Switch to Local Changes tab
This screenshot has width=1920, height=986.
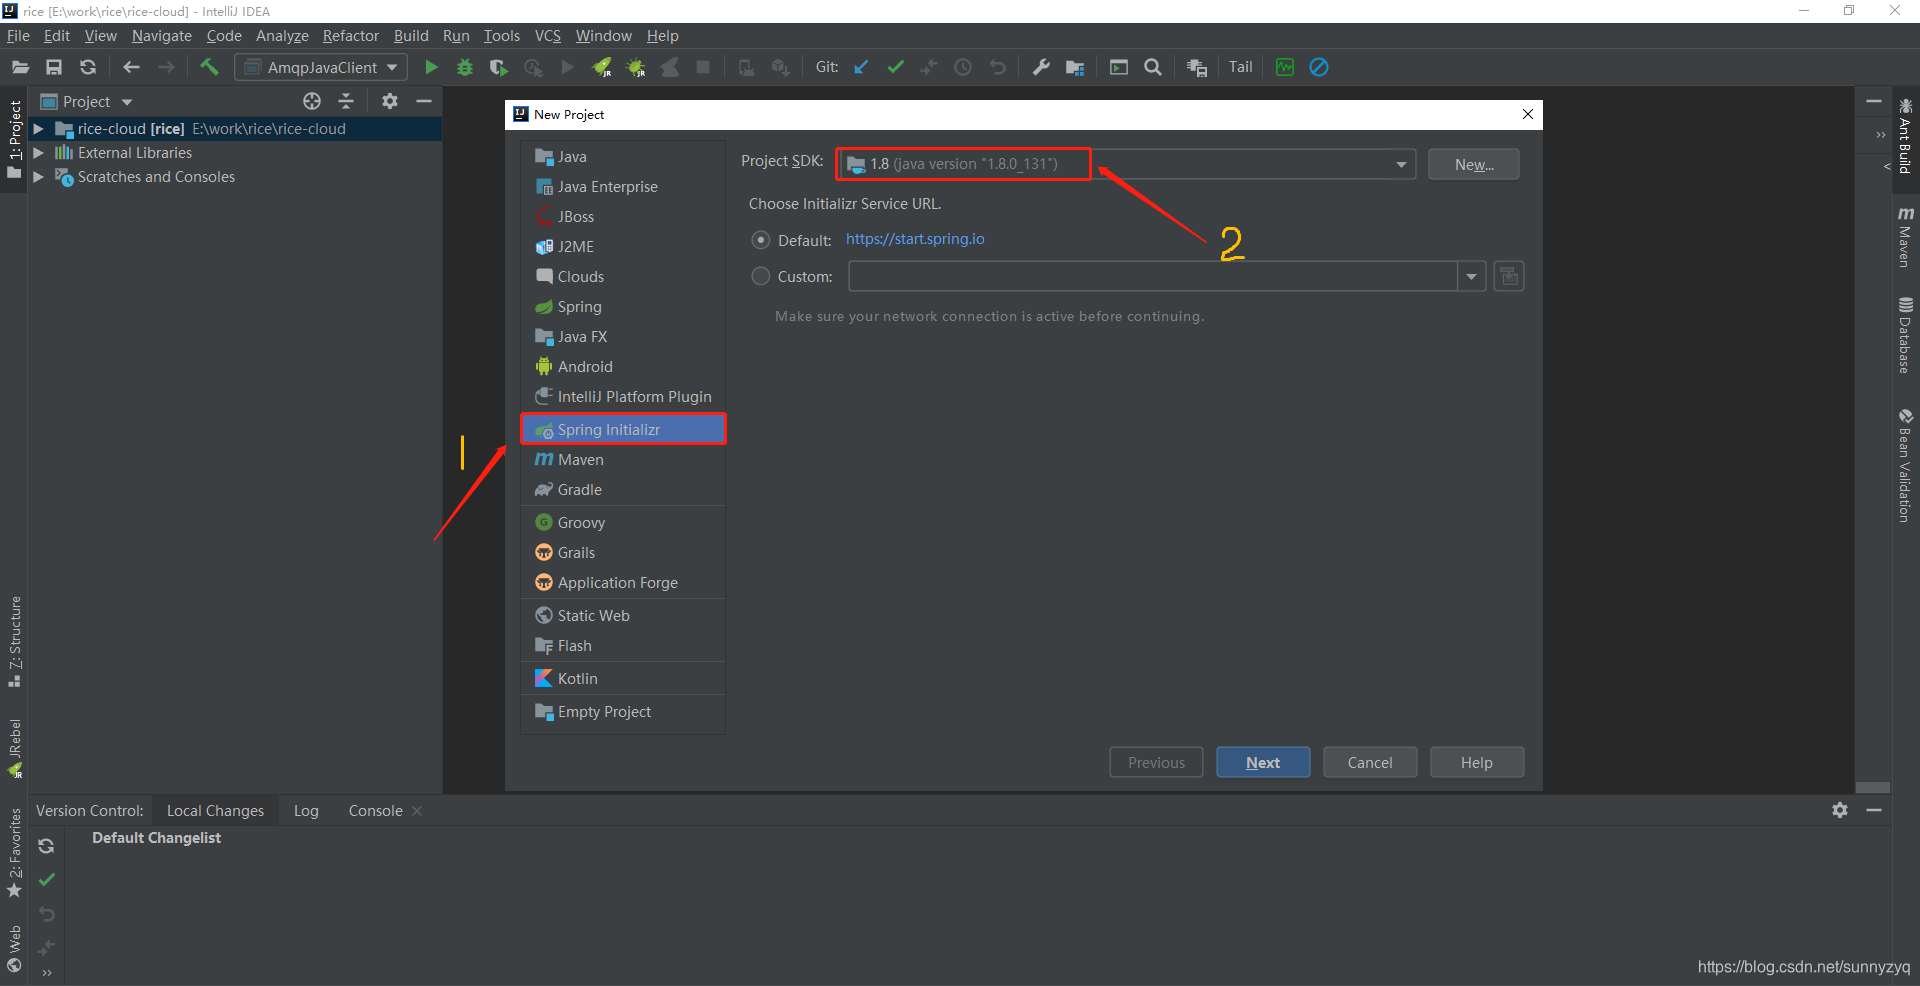[215, 811]
